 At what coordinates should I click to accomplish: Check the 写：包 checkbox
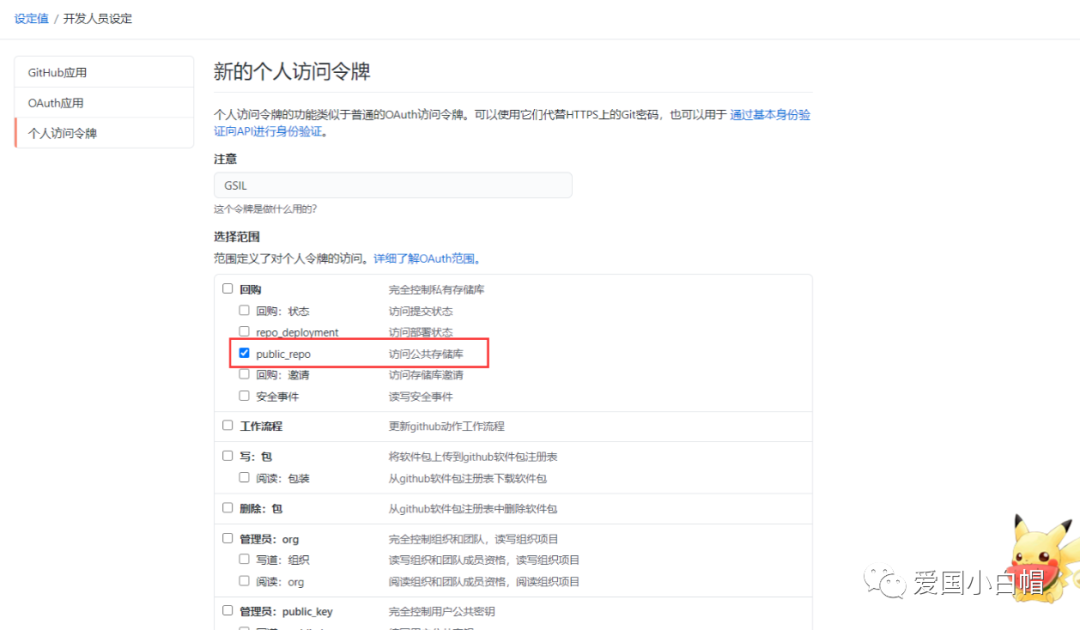(x=228, y=456)
